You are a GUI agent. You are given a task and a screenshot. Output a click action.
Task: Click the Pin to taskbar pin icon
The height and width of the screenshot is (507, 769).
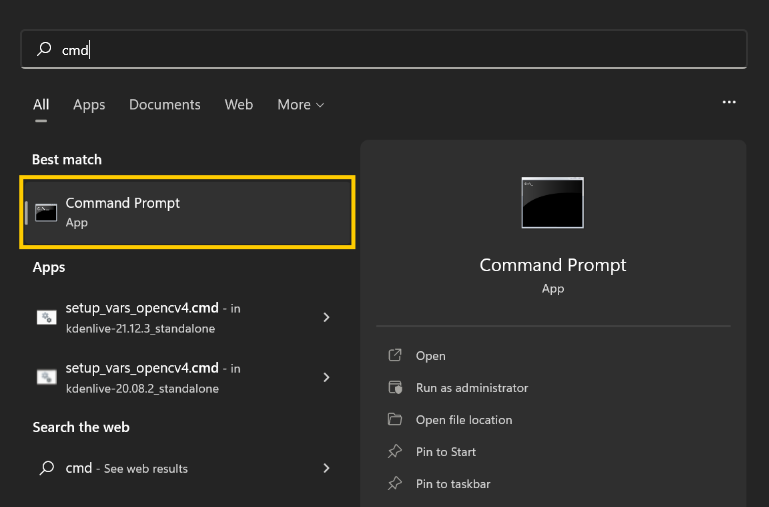395,483
